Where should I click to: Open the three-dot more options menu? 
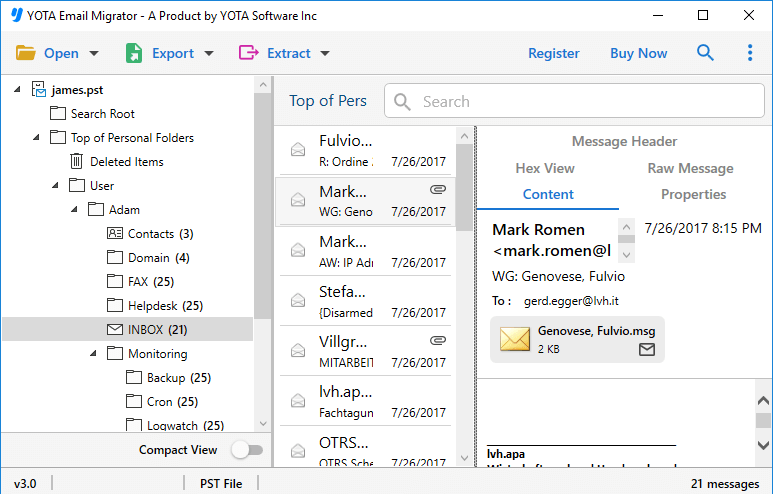(x=750, y=53)
